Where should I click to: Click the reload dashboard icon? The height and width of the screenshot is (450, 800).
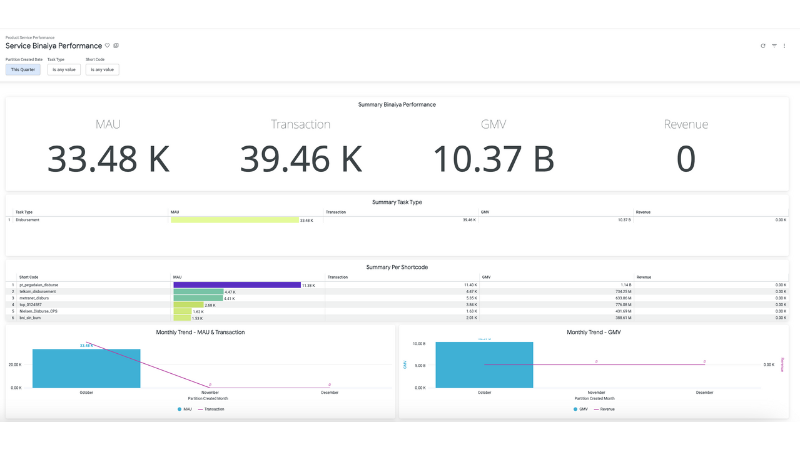(763, 46)
